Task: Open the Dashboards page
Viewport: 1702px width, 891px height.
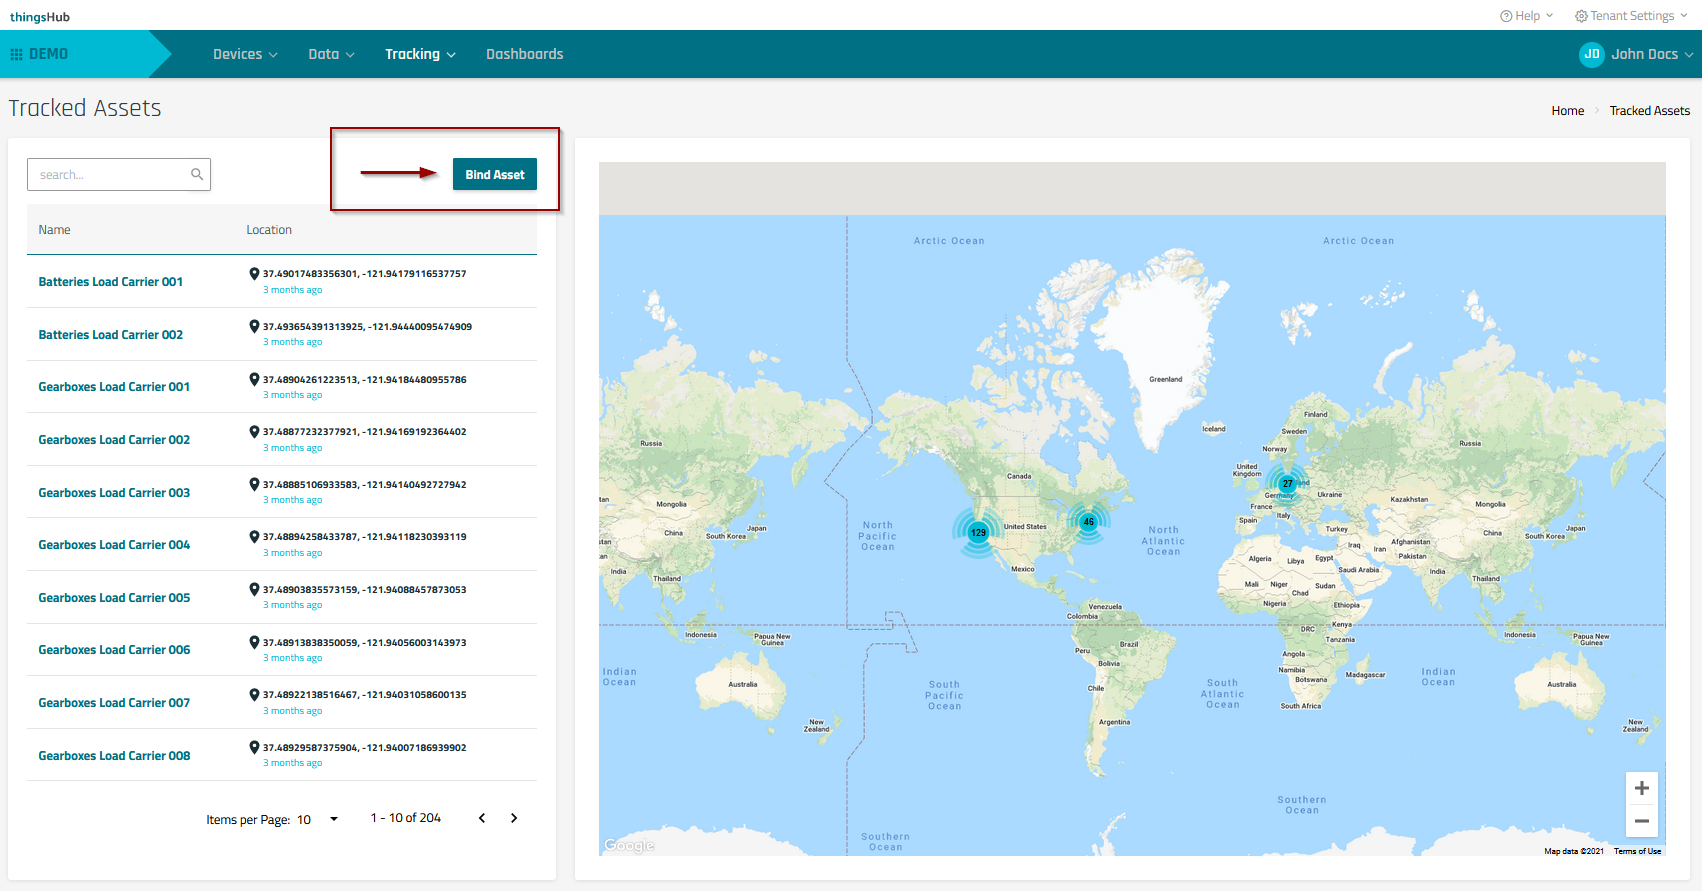Action: coord(524,54)
